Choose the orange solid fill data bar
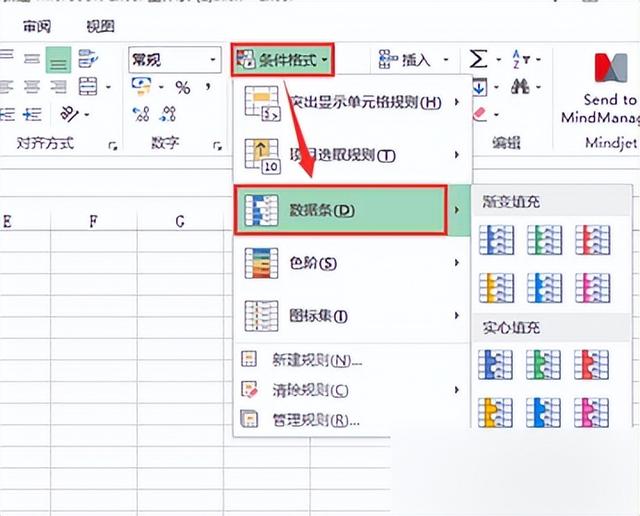 pyautogui.click(x=496, y=413)
